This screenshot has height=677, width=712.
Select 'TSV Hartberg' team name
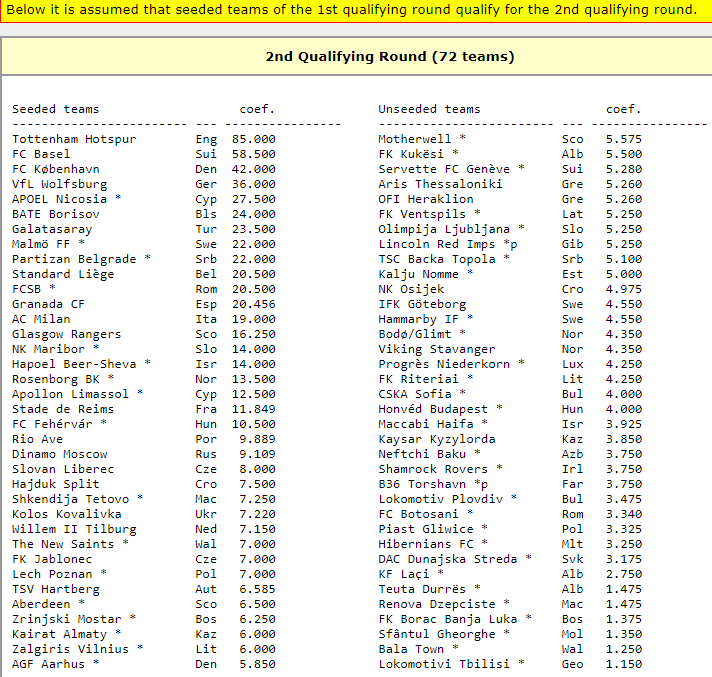tap(56, 588)
